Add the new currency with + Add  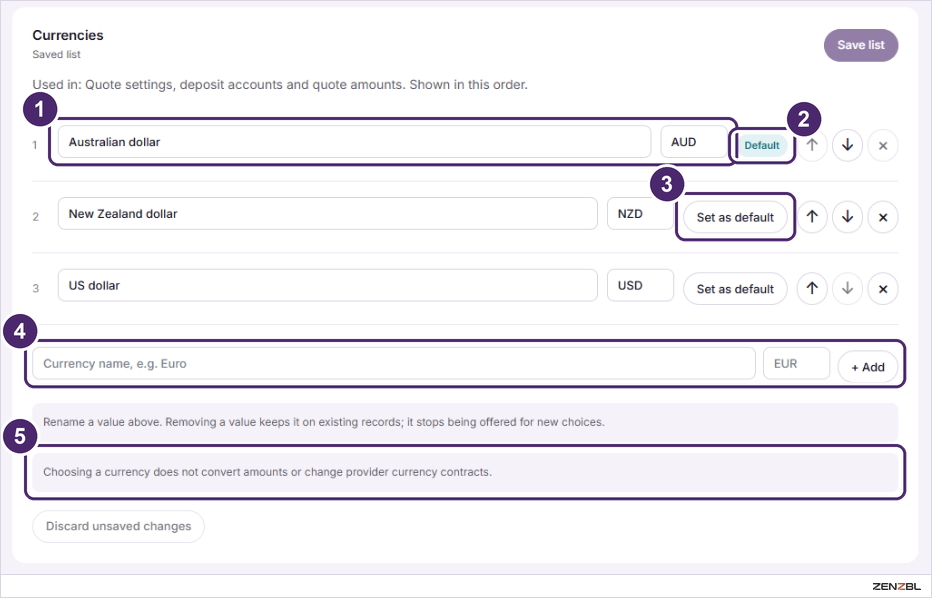coord(868,367)
